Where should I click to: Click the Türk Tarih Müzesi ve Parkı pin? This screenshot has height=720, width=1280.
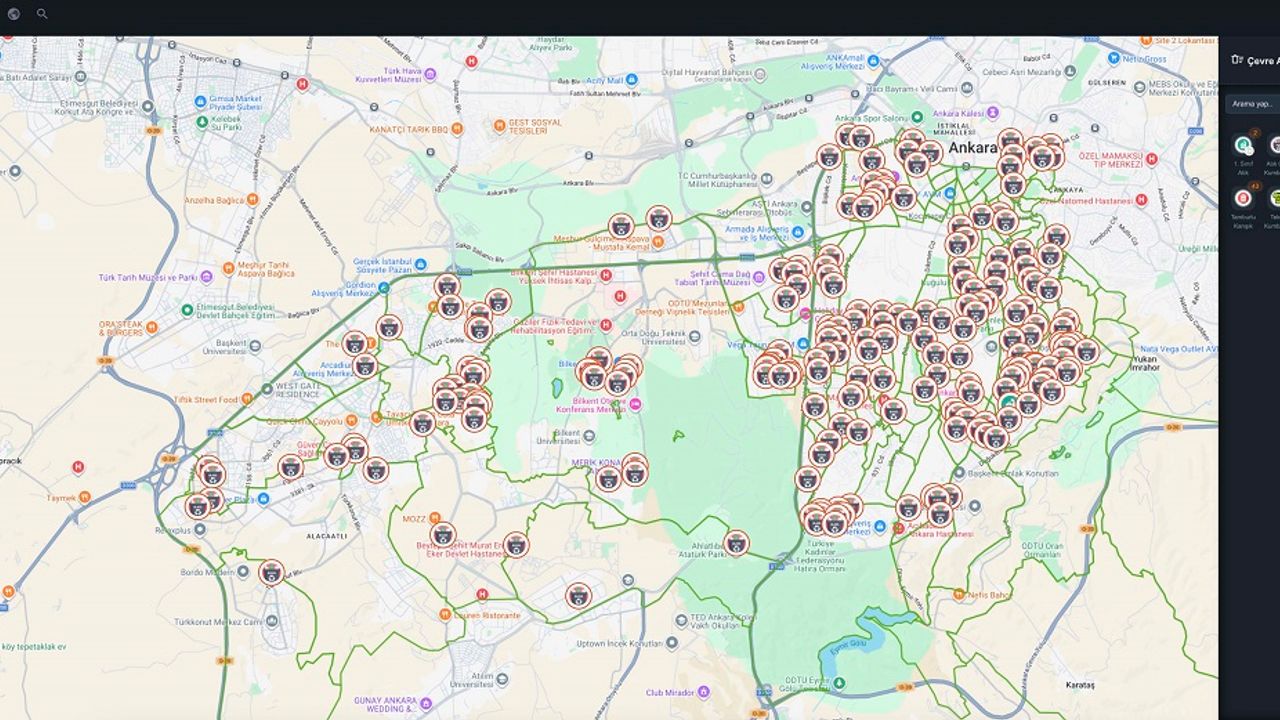tap(207, 277)
